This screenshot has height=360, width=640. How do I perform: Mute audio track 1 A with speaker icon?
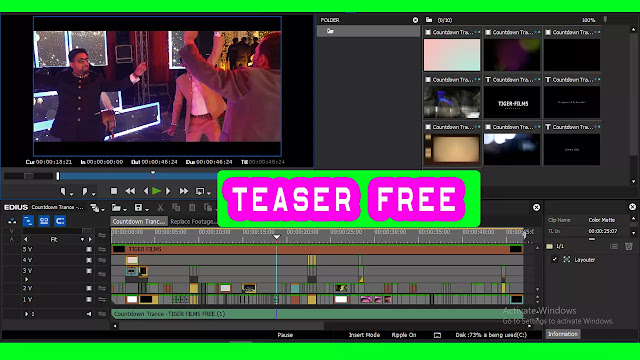[x=89, y=314]
